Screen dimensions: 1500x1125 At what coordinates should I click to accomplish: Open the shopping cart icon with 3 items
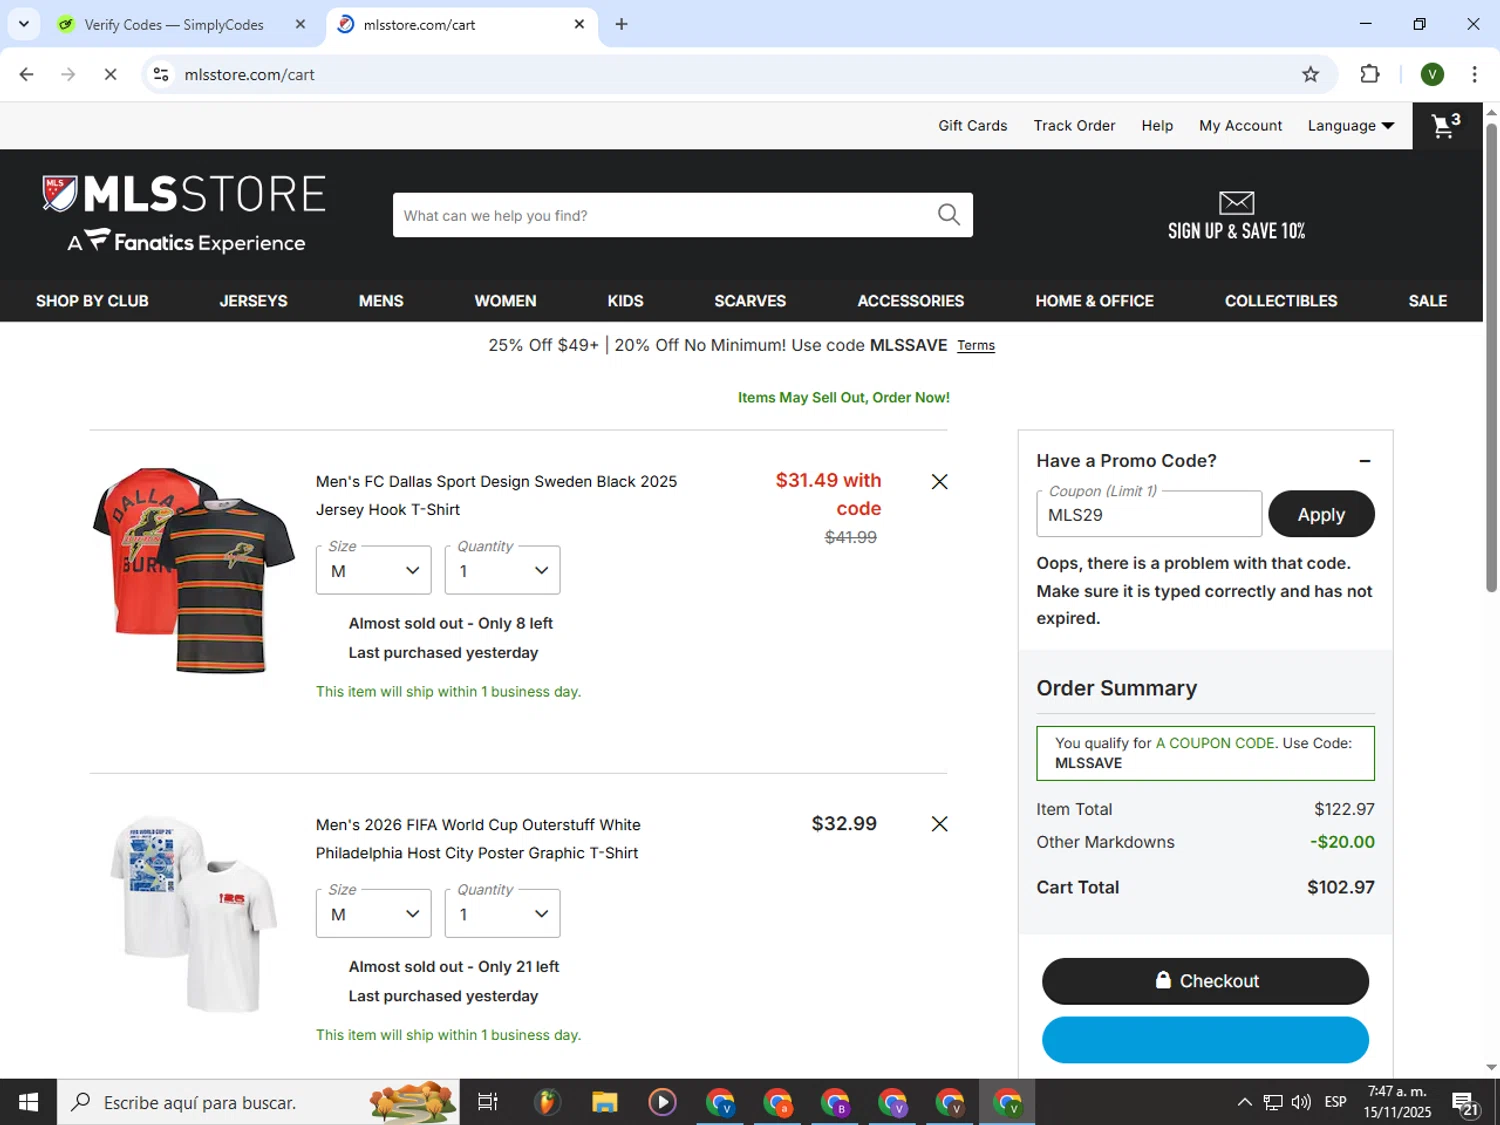pyautogui.click(x=1446, y=125)
